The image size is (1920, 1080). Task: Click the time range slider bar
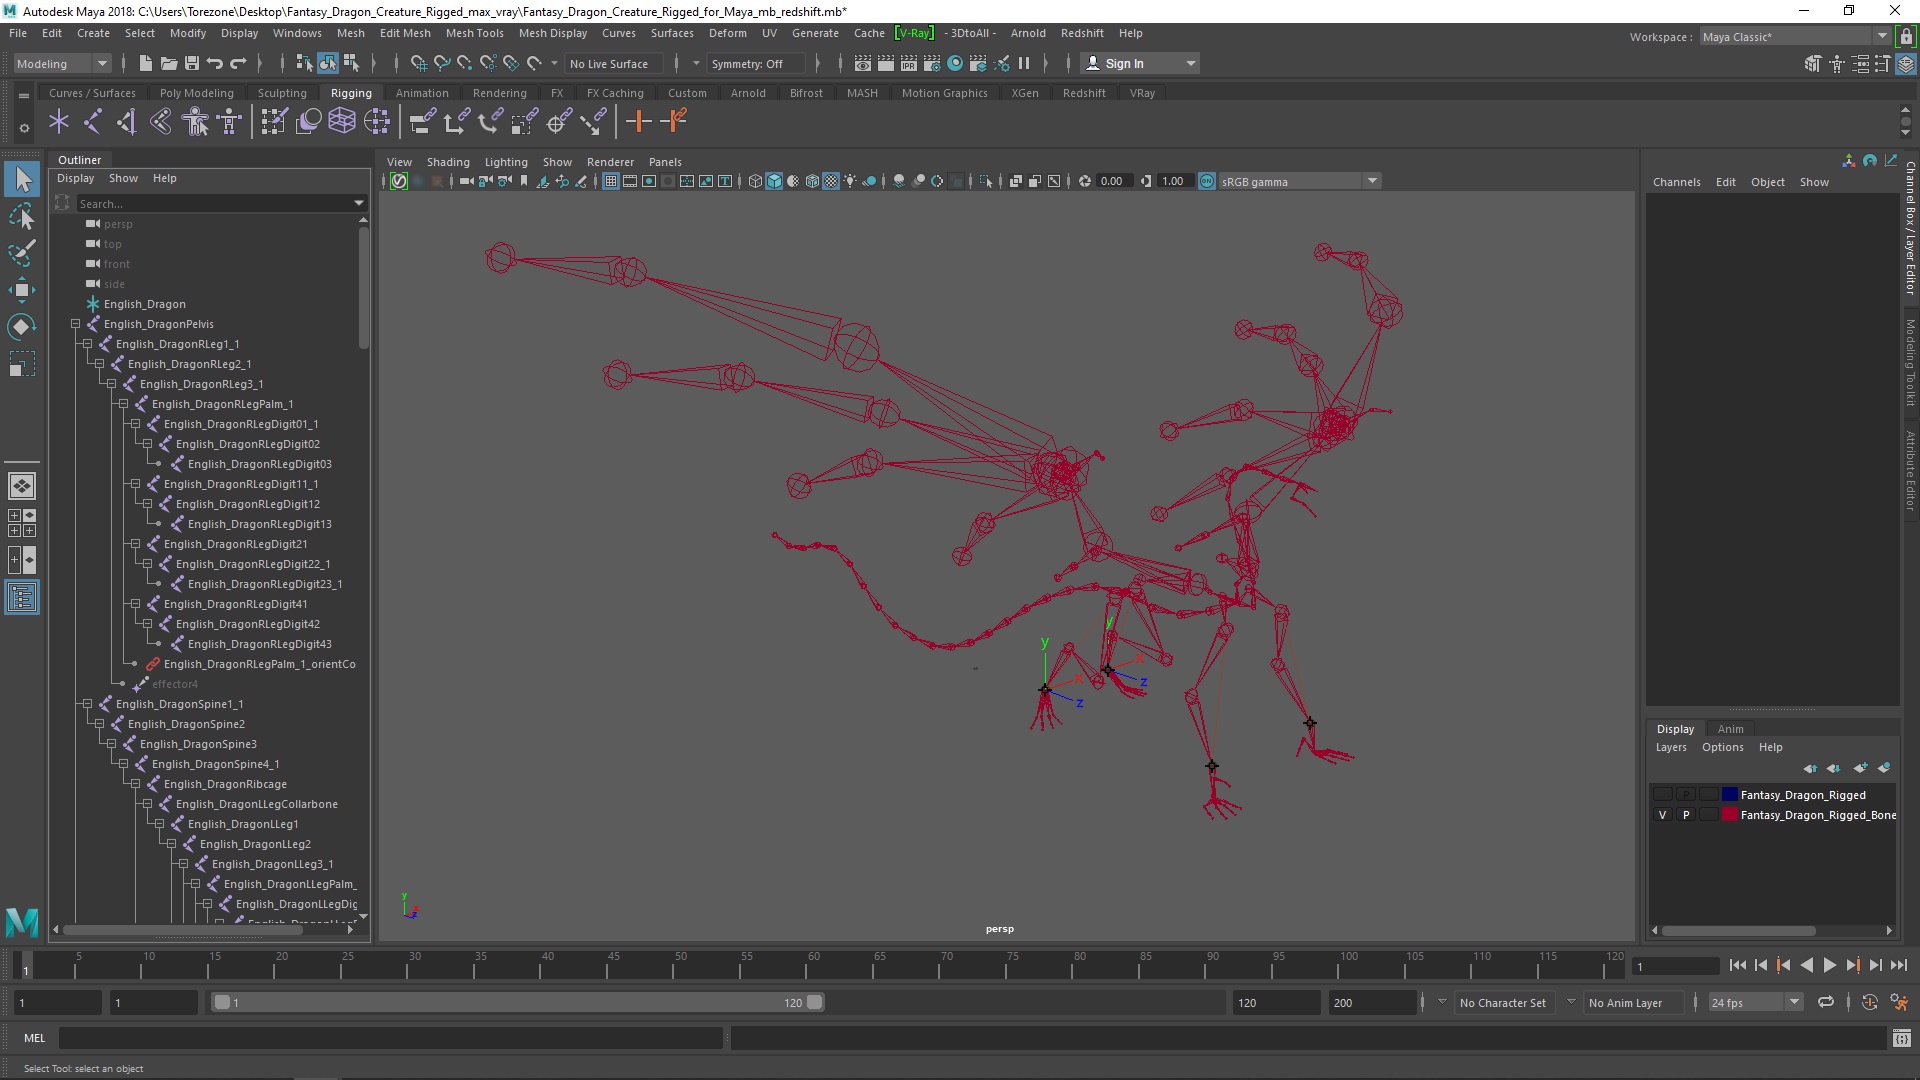coord(518,1002)
